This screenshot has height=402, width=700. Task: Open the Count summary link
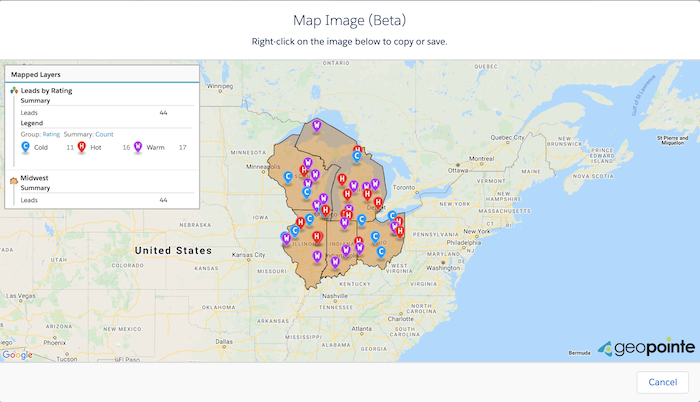tap(104, 134)
